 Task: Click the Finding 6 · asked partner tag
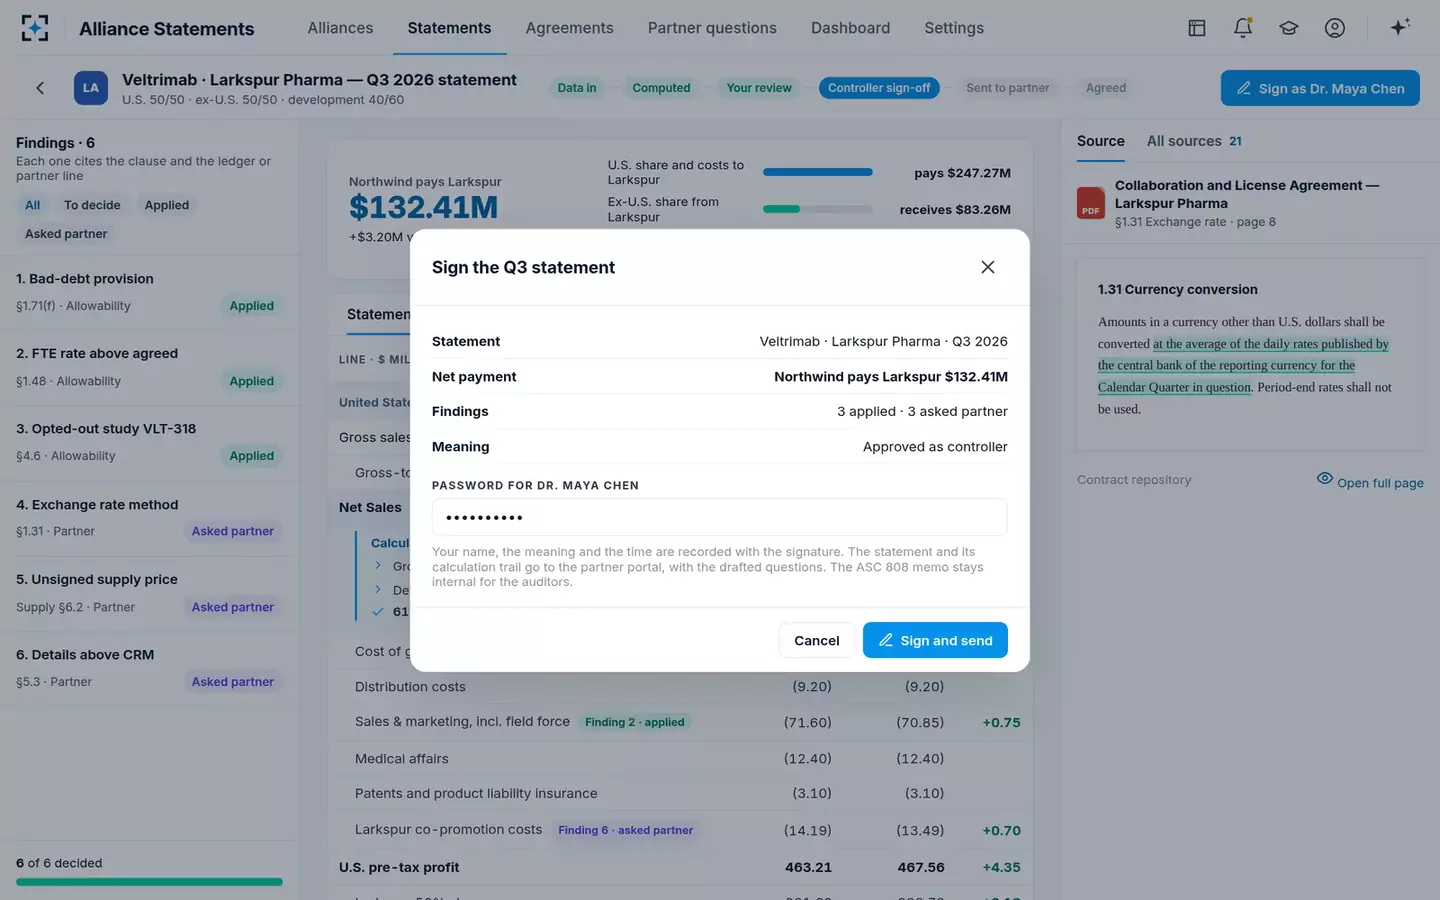click(x=626, y=830)
